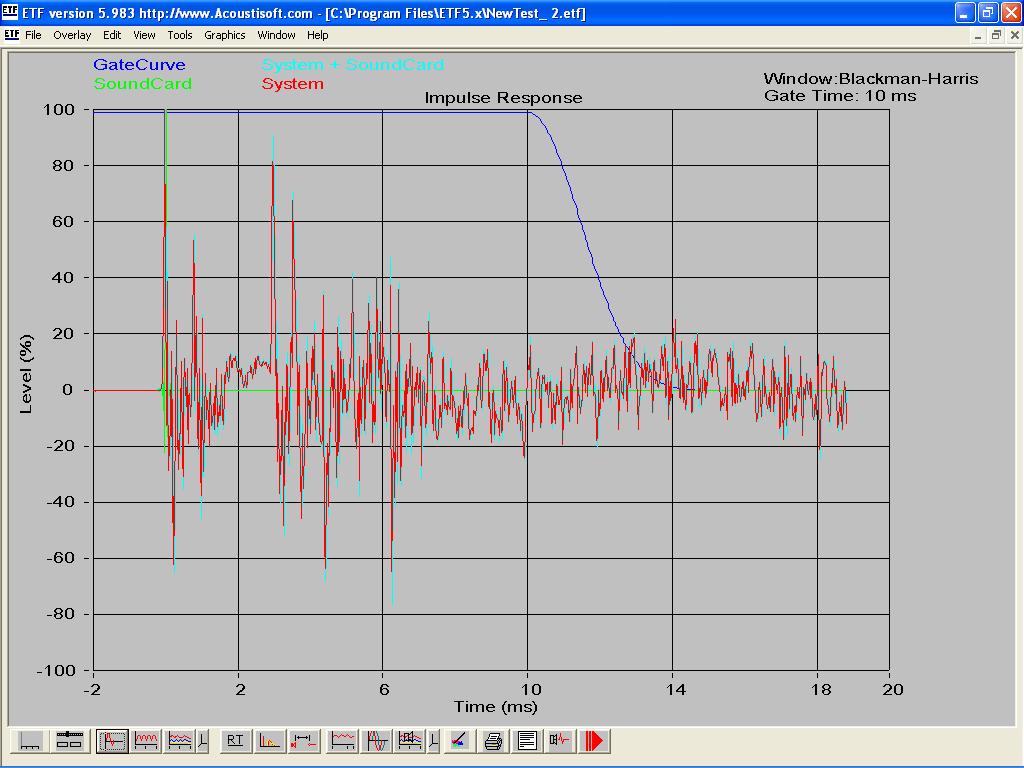Screen dimensions: 1024x768
Task: Click the green SoundCard legend label
Action: (142, 84)
